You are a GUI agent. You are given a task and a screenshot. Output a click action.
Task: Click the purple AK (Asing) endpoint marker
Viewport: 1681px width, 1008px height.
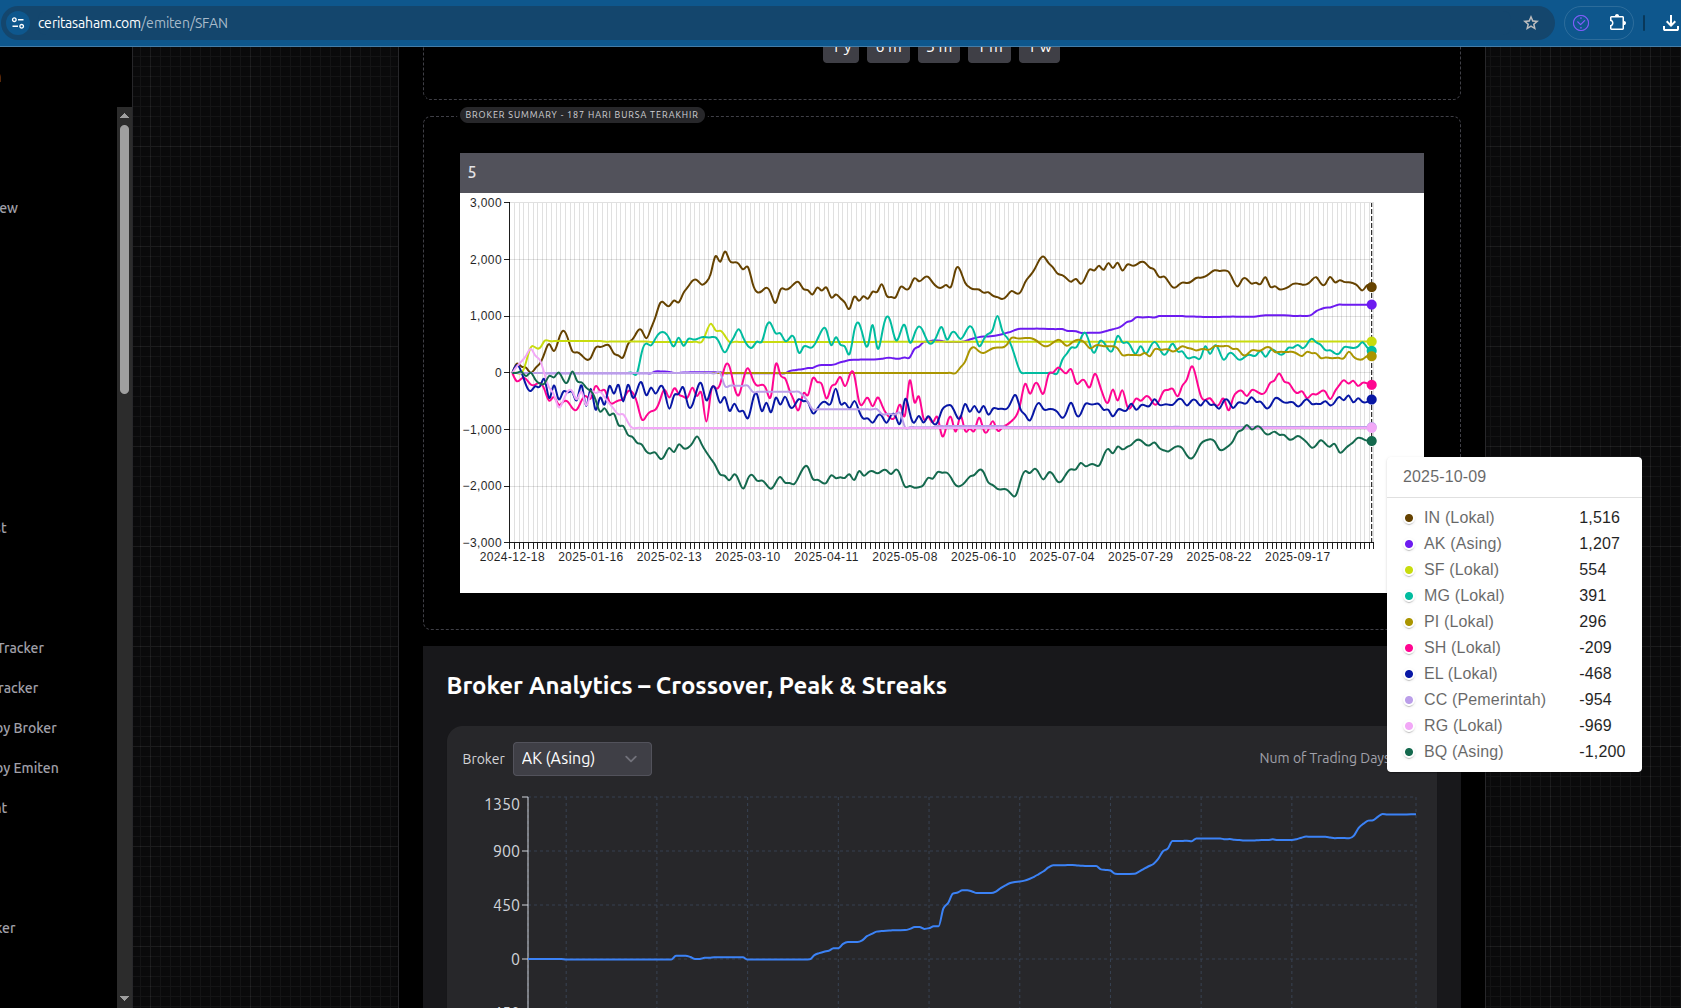click(x=1371, y=305)
